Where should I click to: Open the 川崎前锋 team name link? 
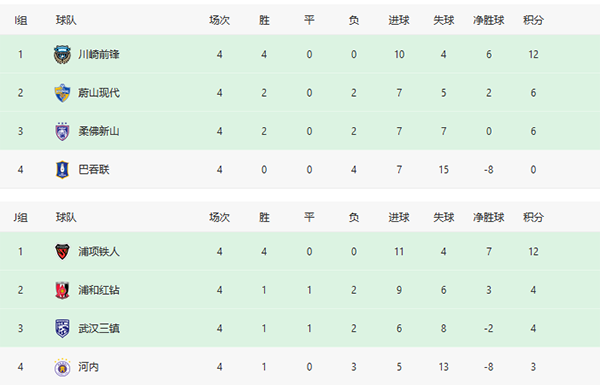tap(99, 54)
